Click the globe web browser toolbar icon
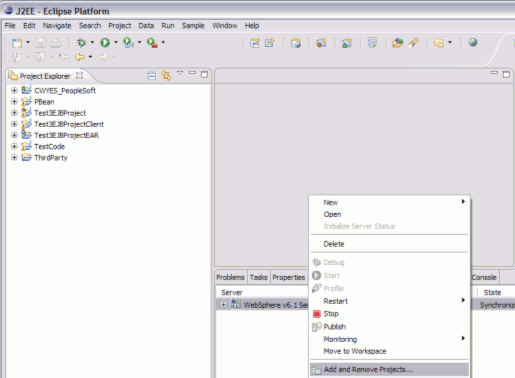Viewport: 515px width, 378px height. tap(473, 42)
